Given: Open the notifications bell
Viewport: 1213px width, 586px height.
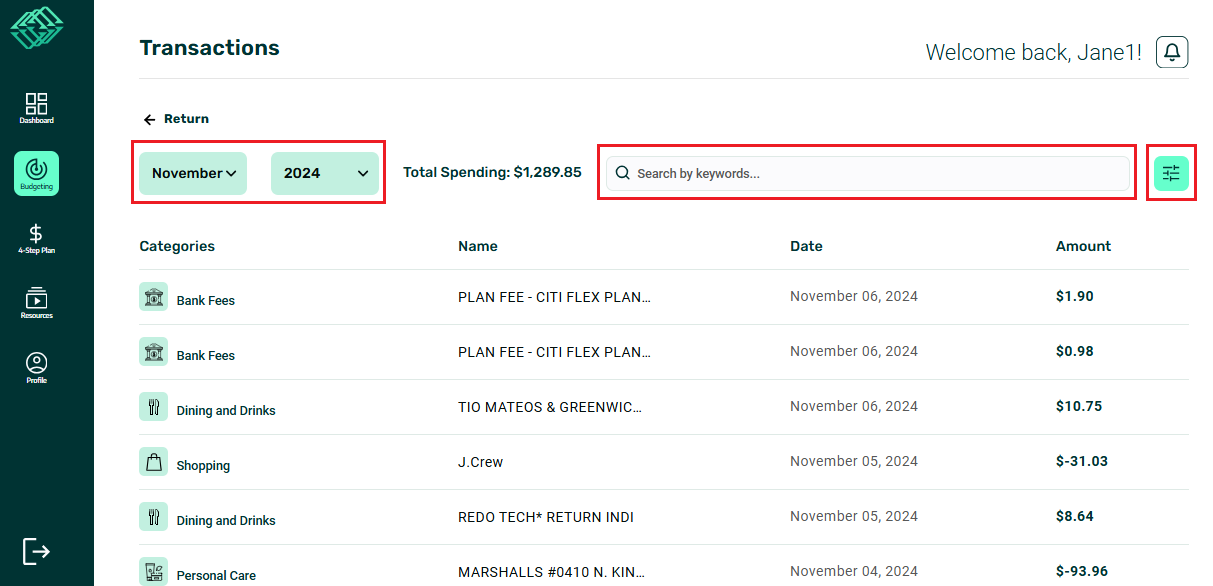Looking at the screenshot, I should click(x=1171, y=51).
